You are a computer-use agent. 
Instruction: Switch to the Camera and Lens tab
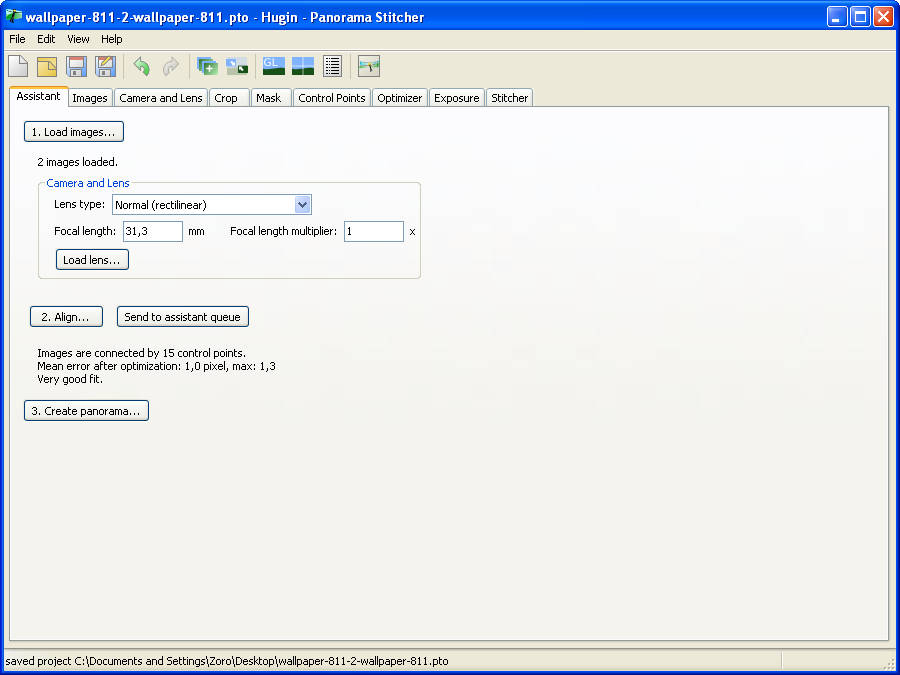[x=161, y=98]
